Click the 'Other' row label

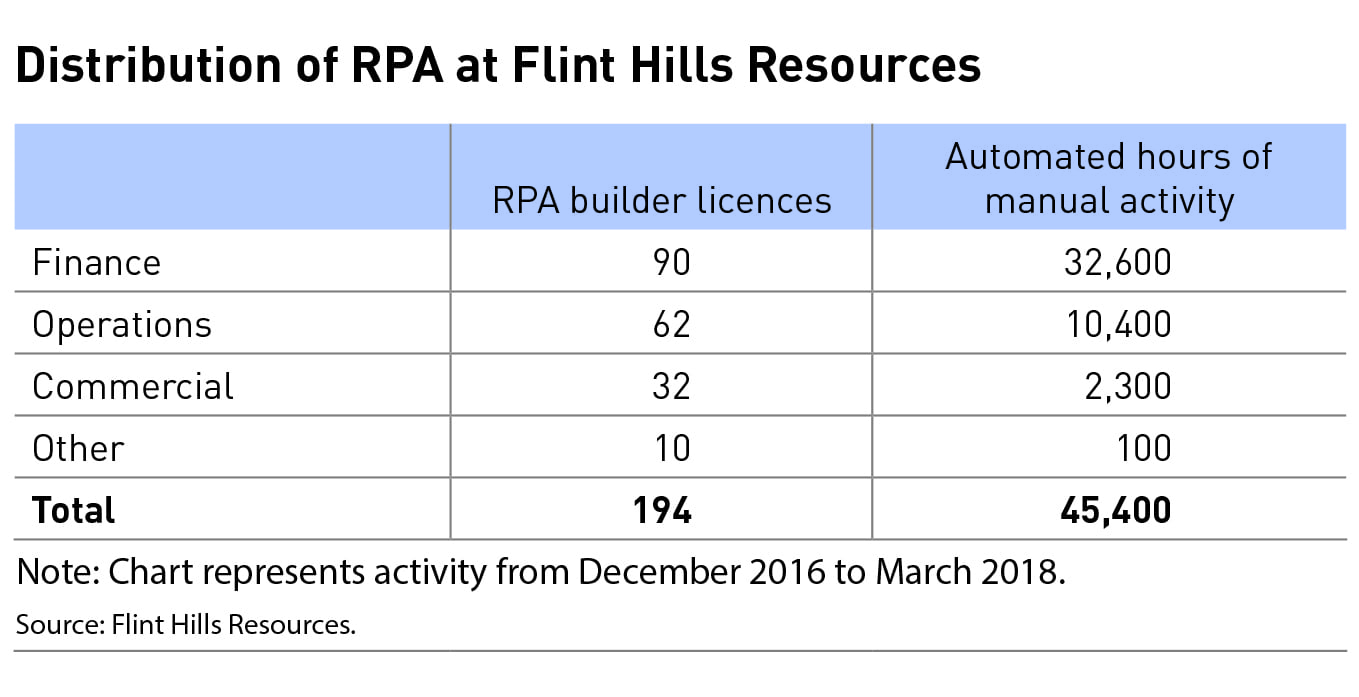(79, 448)
